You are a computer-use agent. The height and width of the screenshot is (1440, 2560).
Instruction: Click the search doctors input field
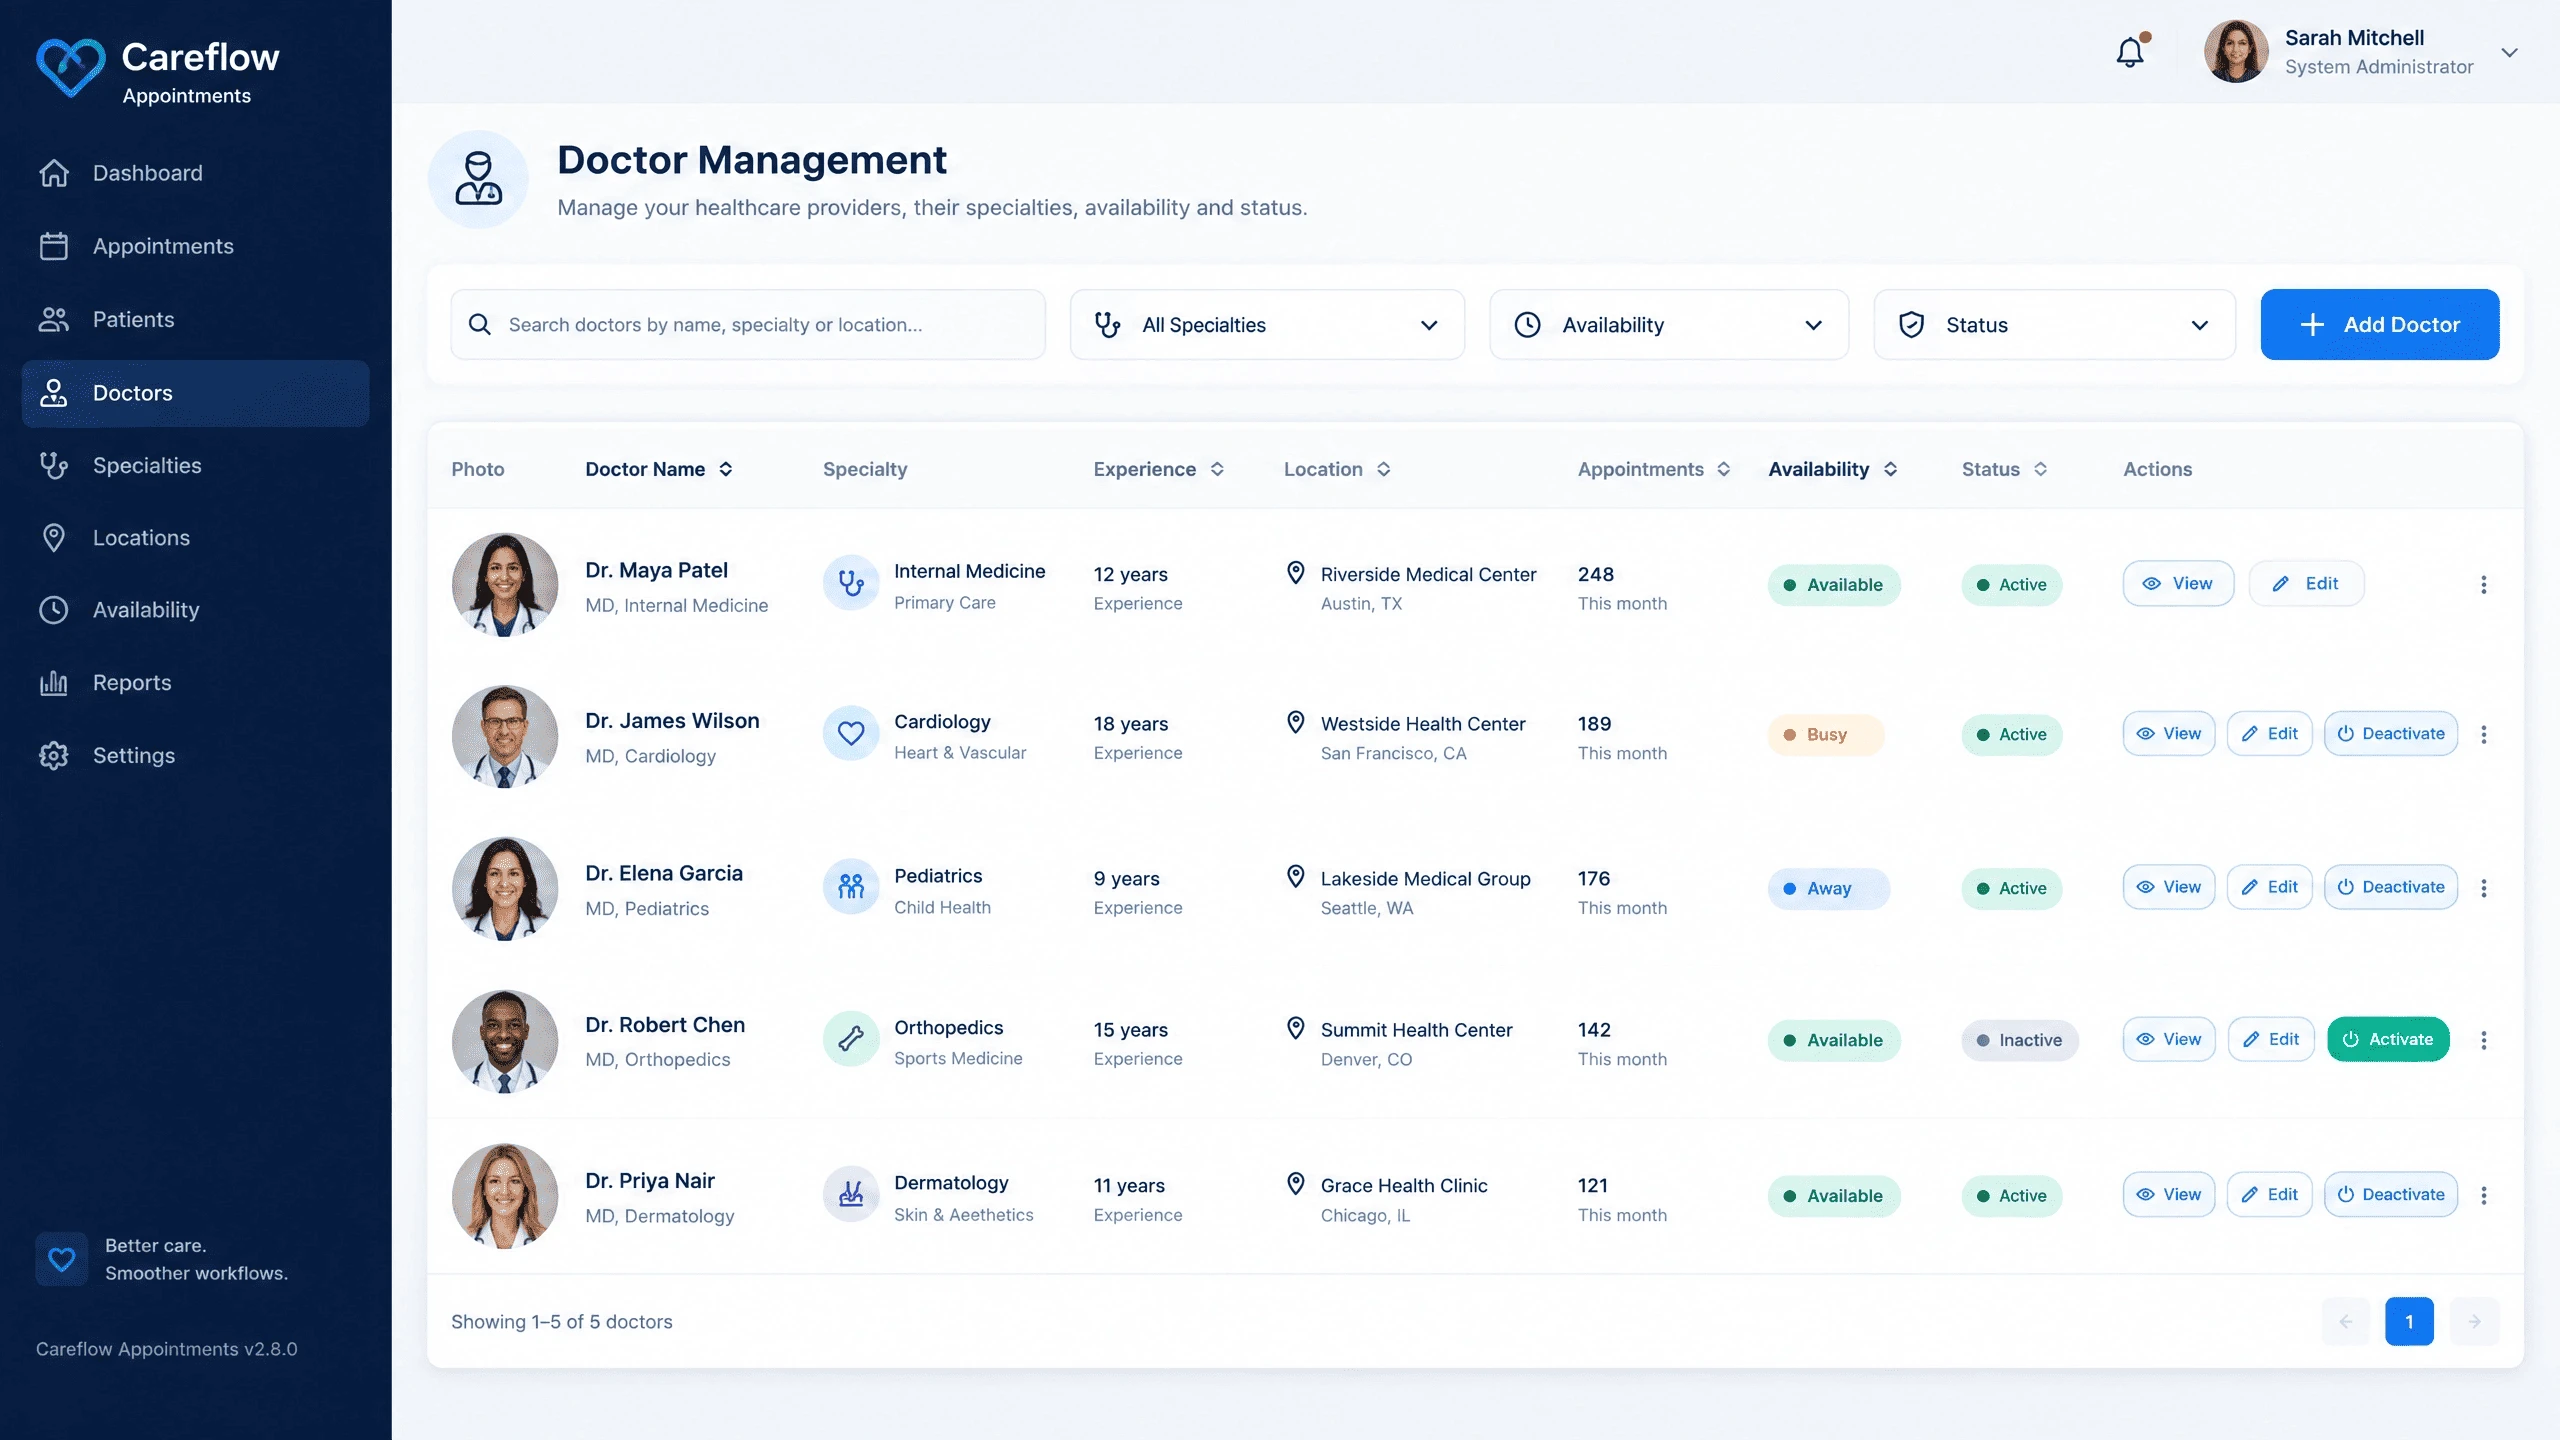coord(748,325)
